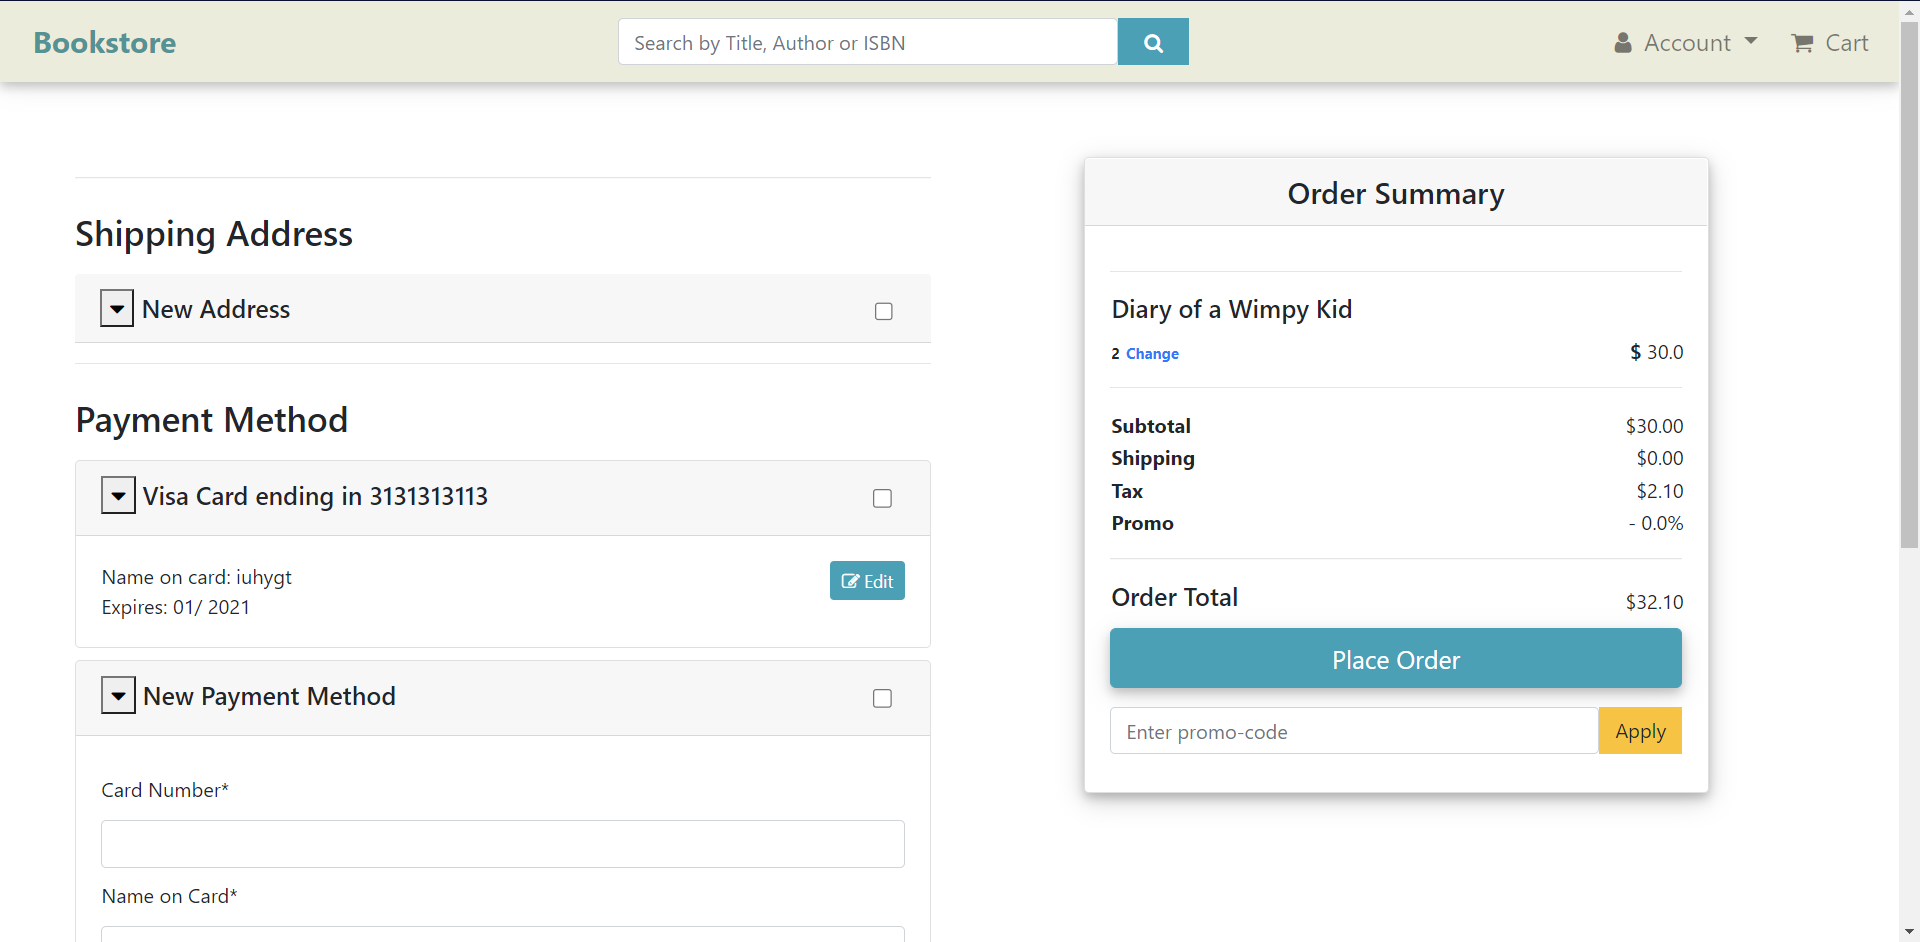Tick the New Address checkbox
The height and width of the screenshot is (942, 1920).
pos(883,311)
